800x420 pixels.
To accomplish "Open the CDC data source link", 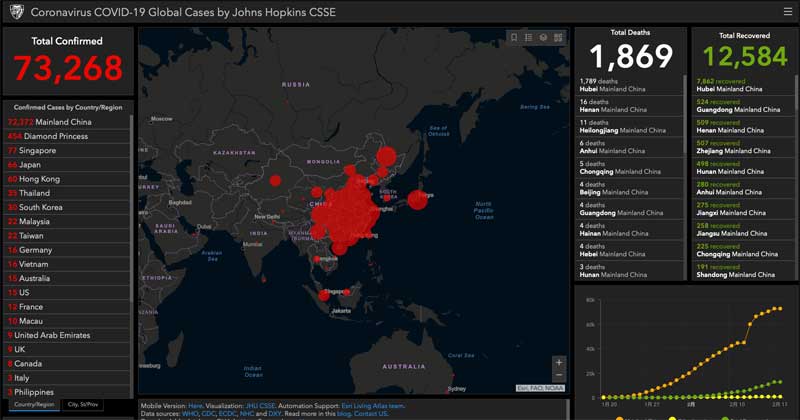I will tap(209, 413).
